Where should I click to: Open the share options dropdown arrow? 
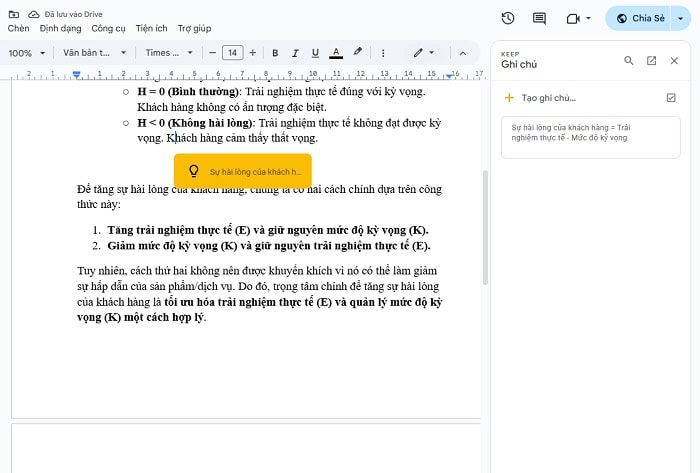(681, 18)
